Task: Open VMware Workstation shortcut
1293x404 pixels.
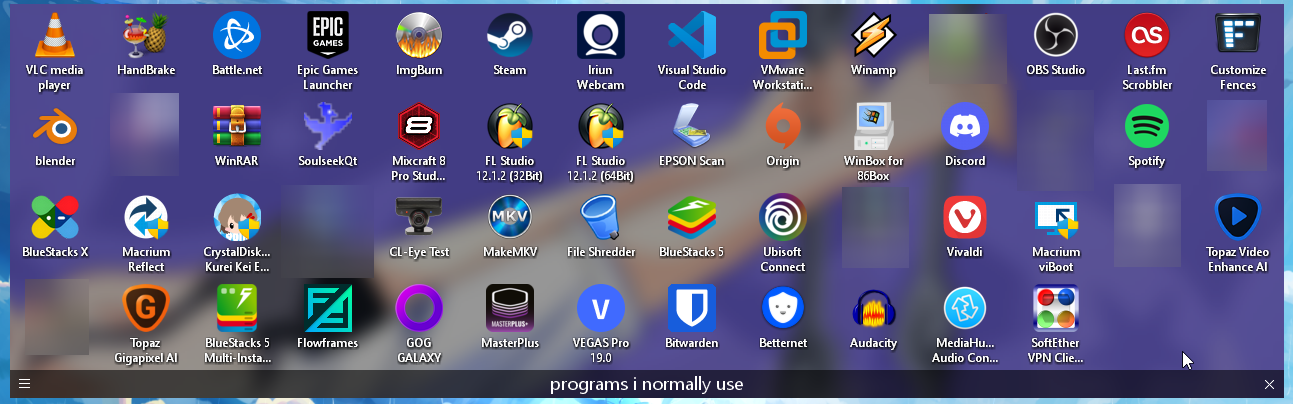Action: click(783, 37)
